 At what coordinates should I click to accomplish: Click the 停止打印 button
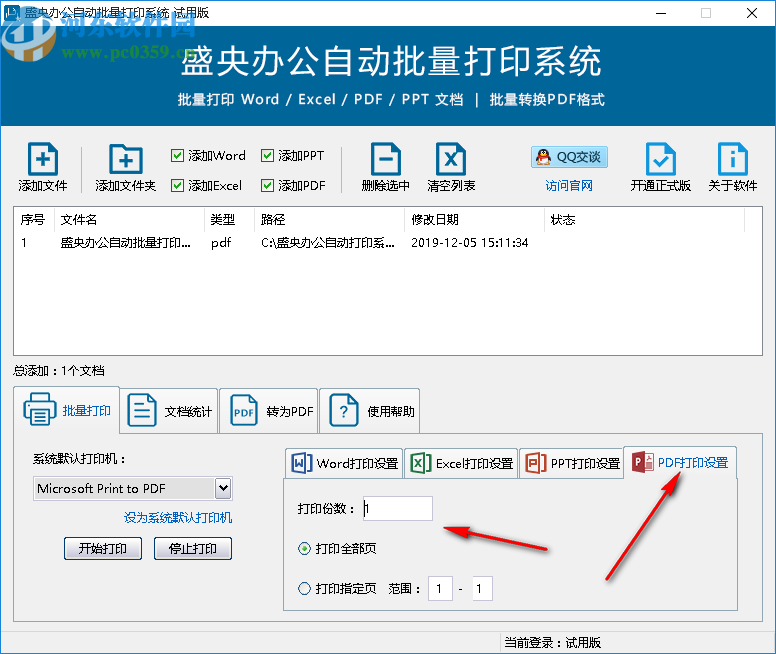coord(193,549)
